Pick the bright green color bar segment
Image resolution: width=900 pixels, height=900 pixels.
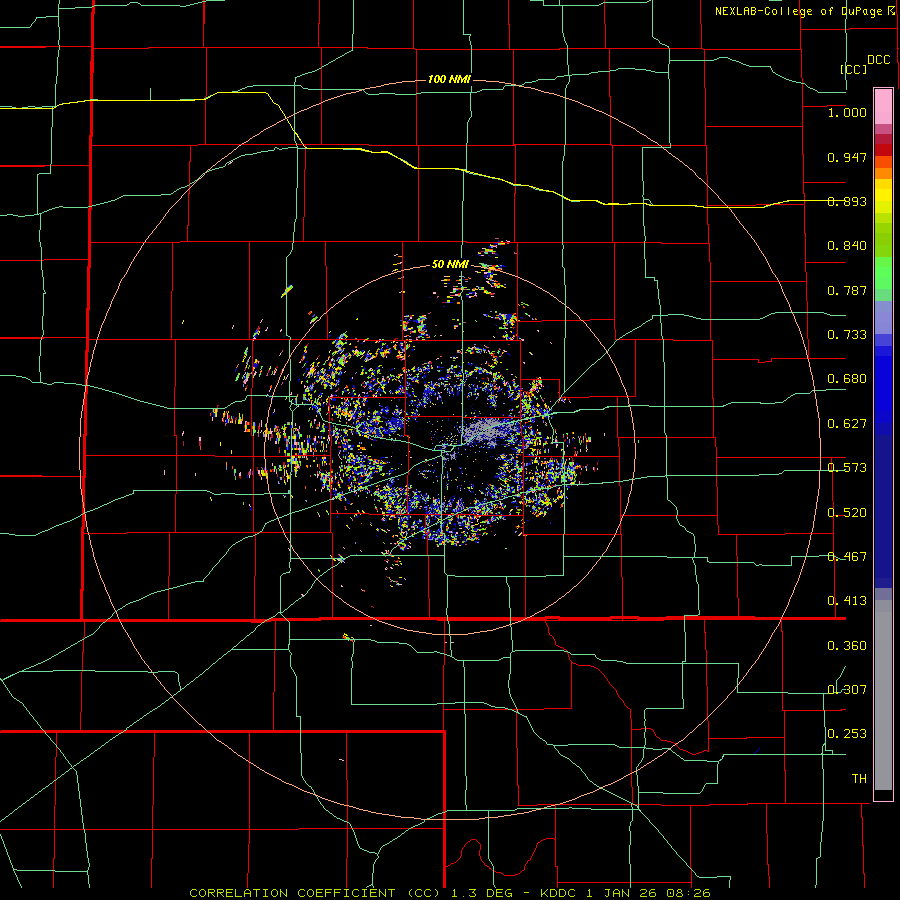(883, 273)
